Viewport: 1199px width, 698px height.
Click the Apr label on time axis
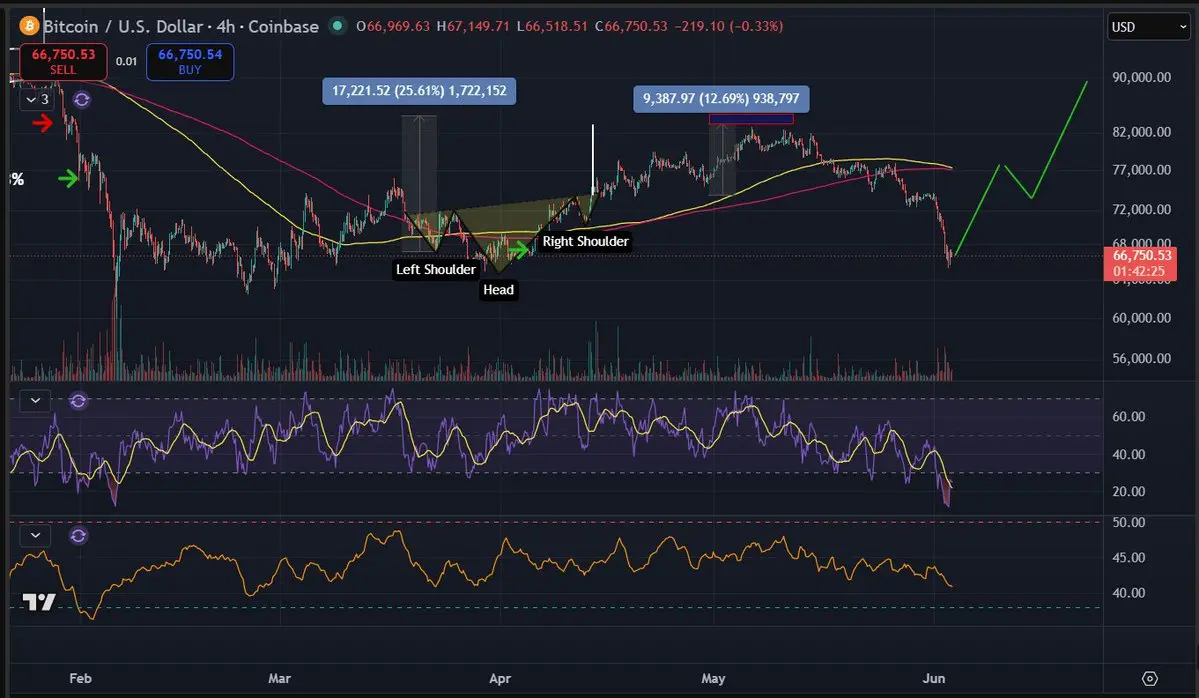[x=500, y=678]
